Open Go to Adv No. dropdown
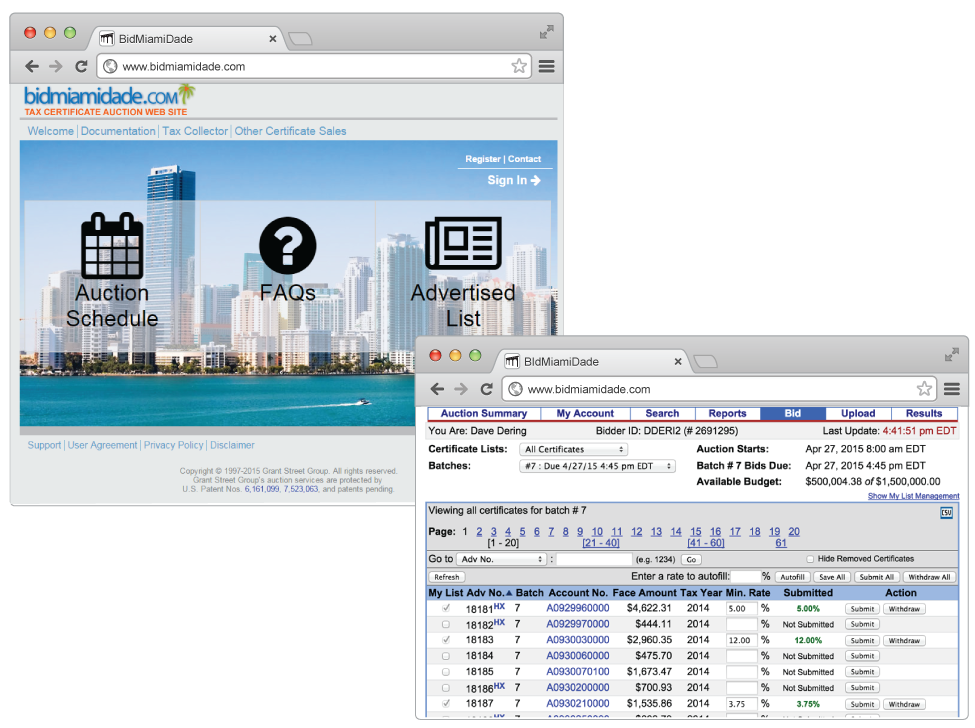This screenshot has width=975, height=728. pos(501,559)
